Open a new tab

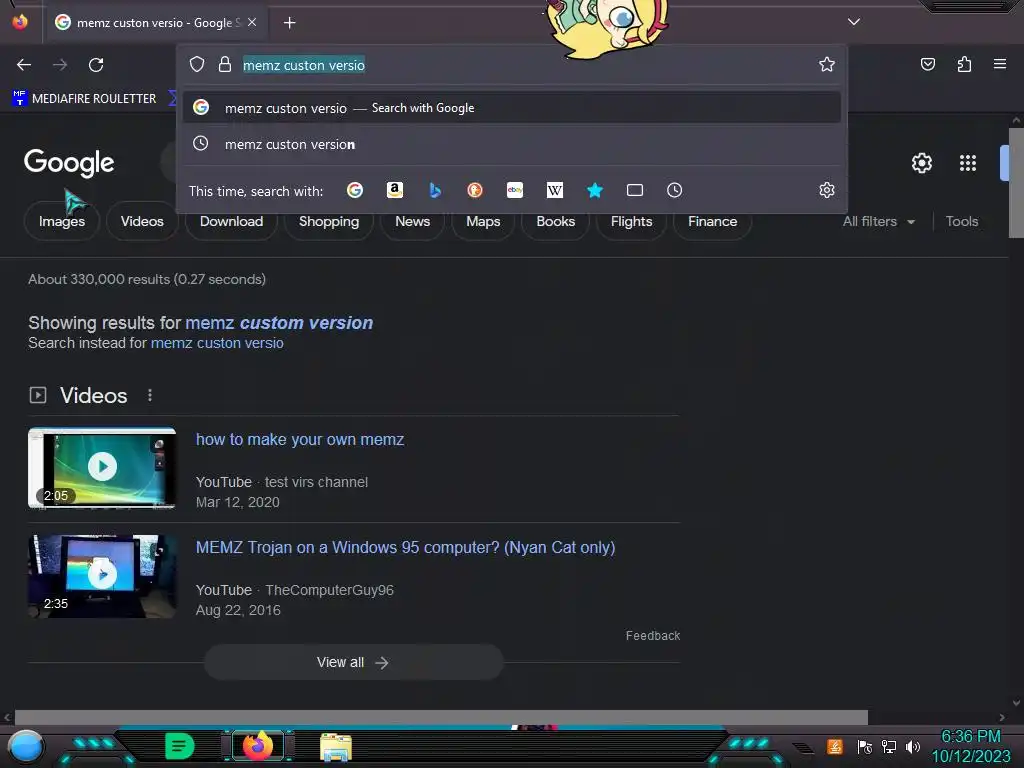(289, 23)
